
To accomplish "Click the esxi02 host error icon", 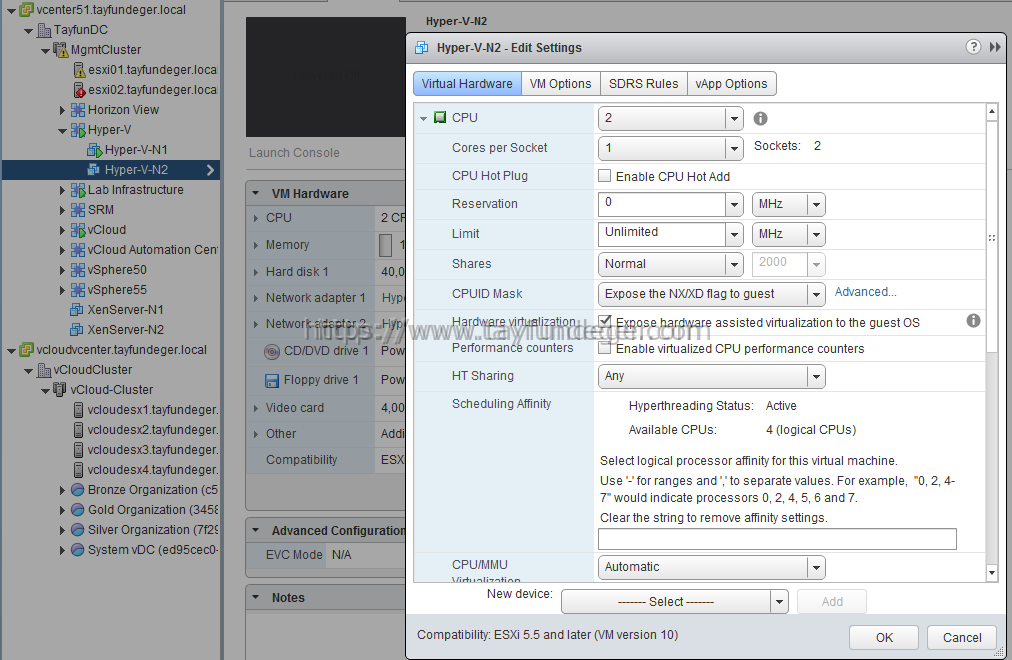I will pyautogui.click(x=79, y=90).
